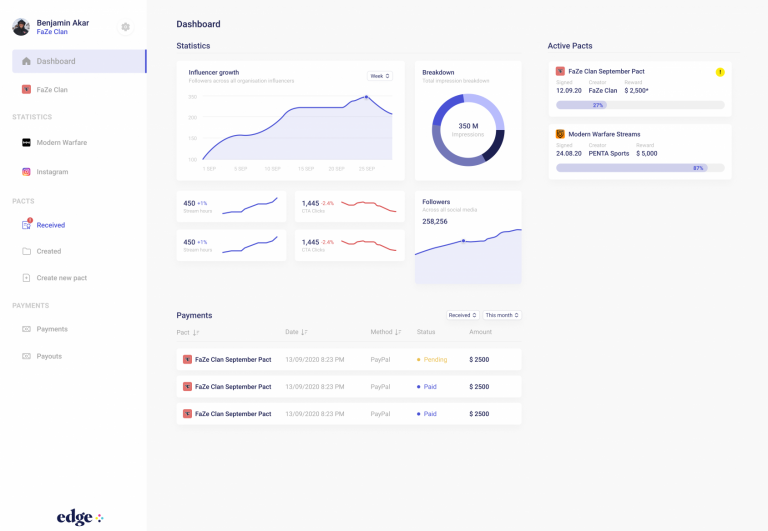The width and height of the screenshot is (768, 531).
Task: Go to Payments page in the sidebar
Action: pyautogui.click(x=52, y=329)
